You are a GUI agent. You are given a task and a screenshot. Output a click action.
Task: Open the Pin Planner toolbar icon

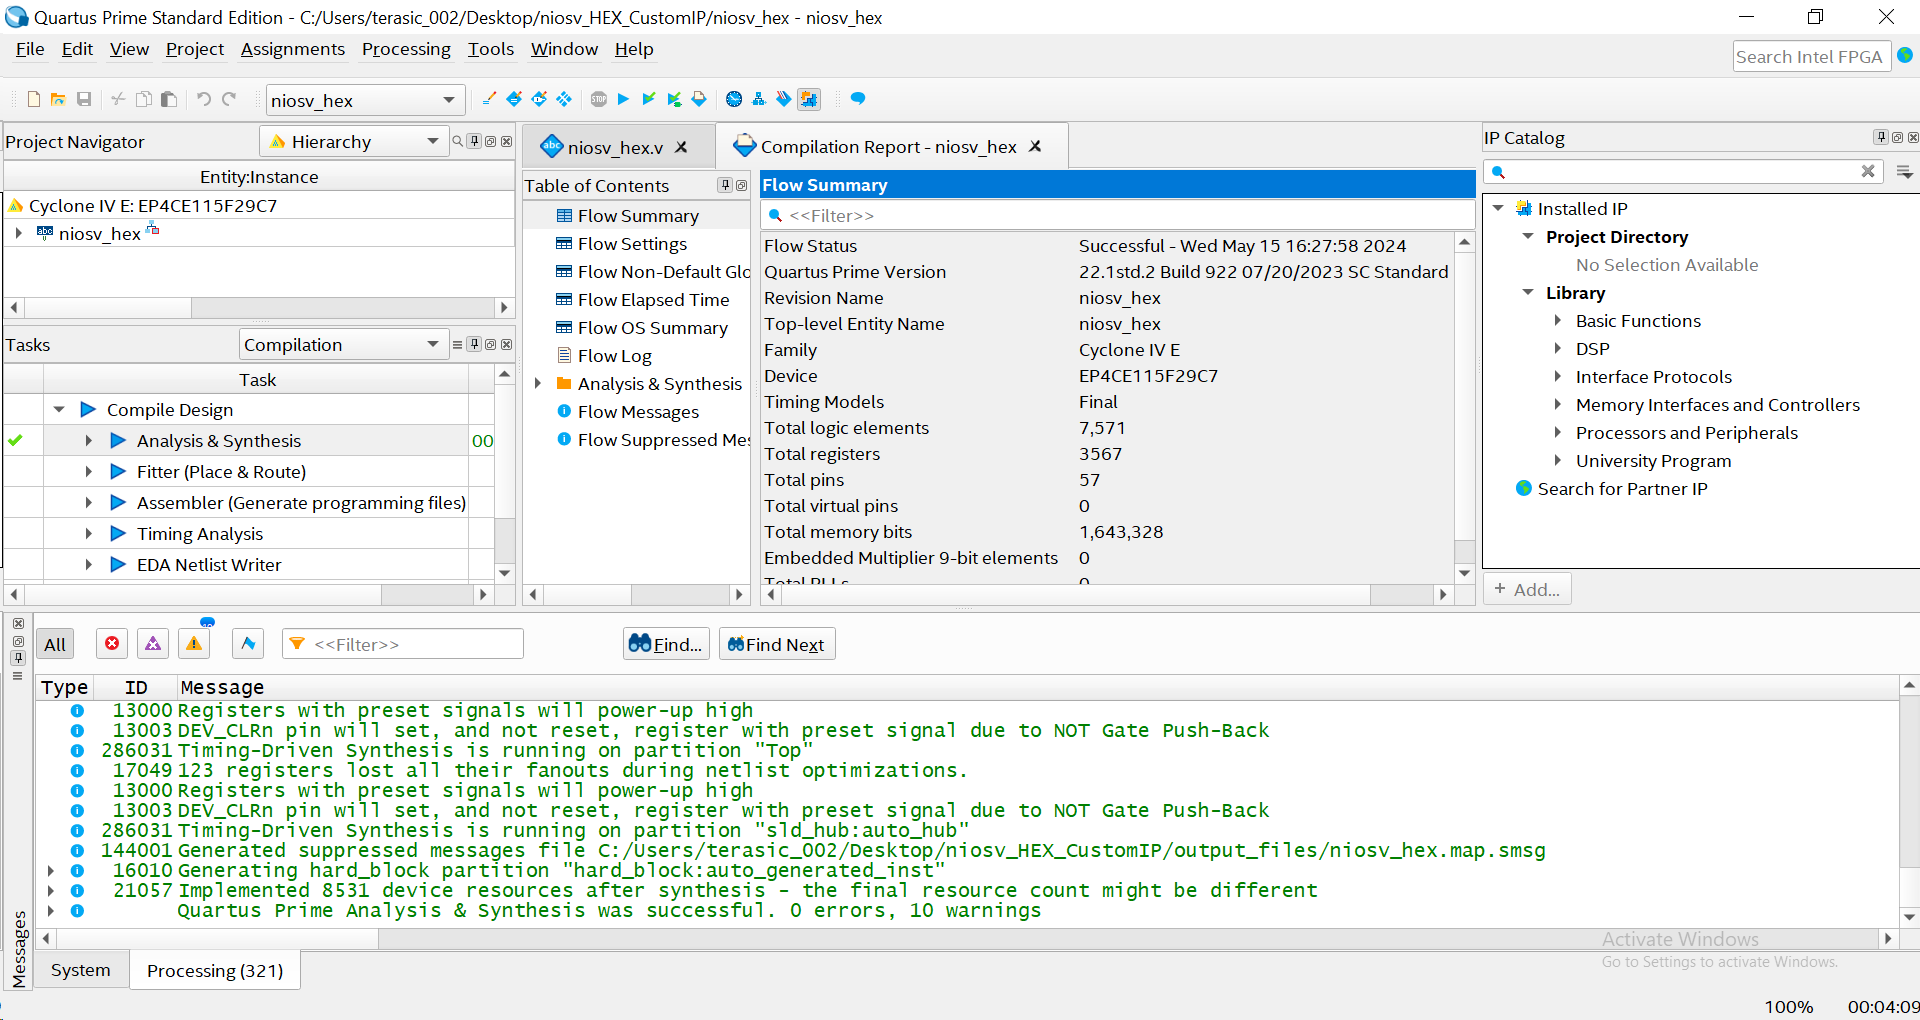pos(539,99)
